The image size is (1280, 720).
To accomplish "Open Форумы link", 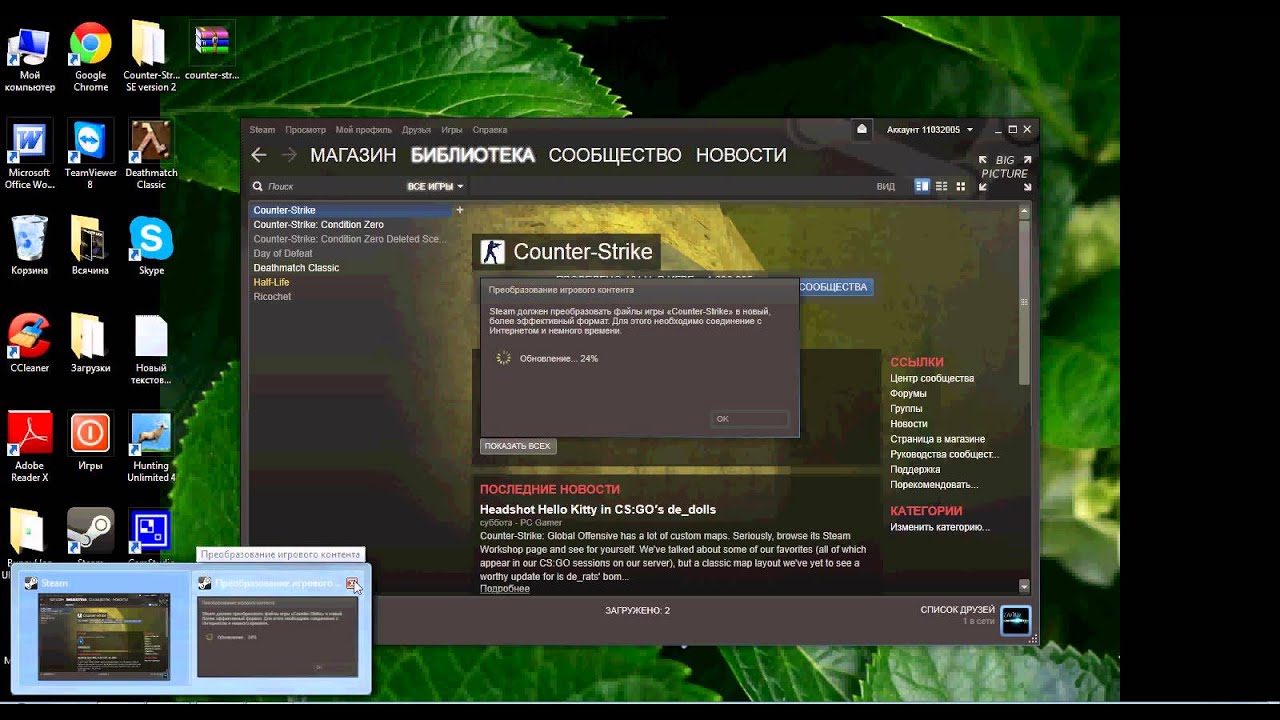I will tap(909, 393).
